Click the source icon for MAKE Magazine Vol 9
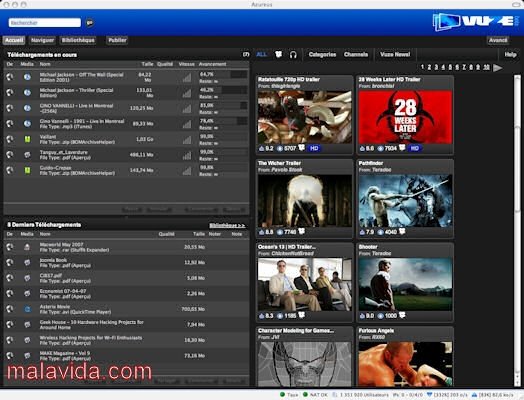 coord(10,356)
